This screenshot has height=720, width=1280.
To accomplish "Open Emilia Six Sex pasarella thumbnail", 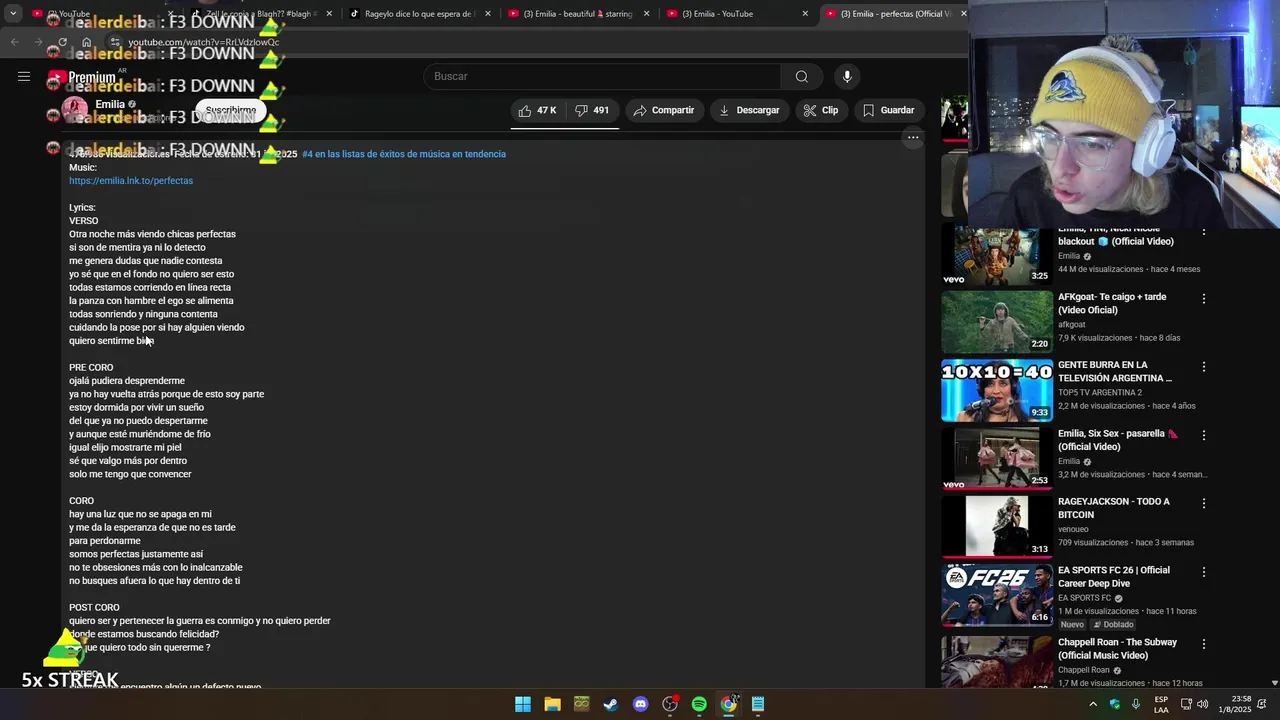I will click(x=997, y=458).
